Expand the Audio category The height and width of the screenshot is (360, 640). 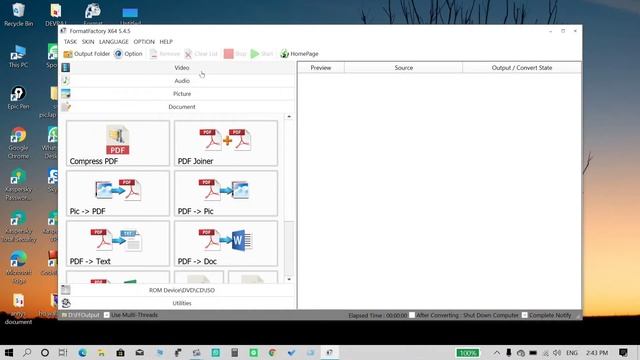(x=178, y=81)
